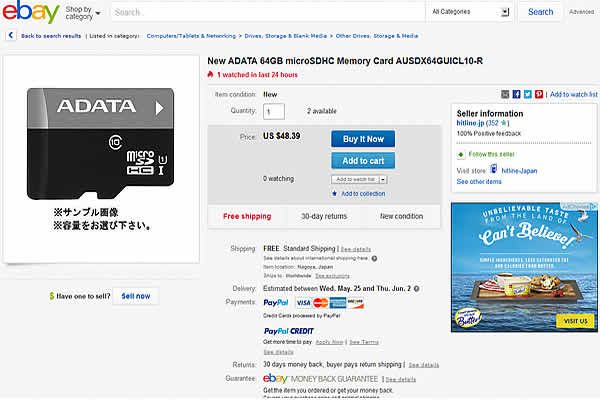Click VISIT US button in butter ad

pyautogui.click(x=575, y=321)
